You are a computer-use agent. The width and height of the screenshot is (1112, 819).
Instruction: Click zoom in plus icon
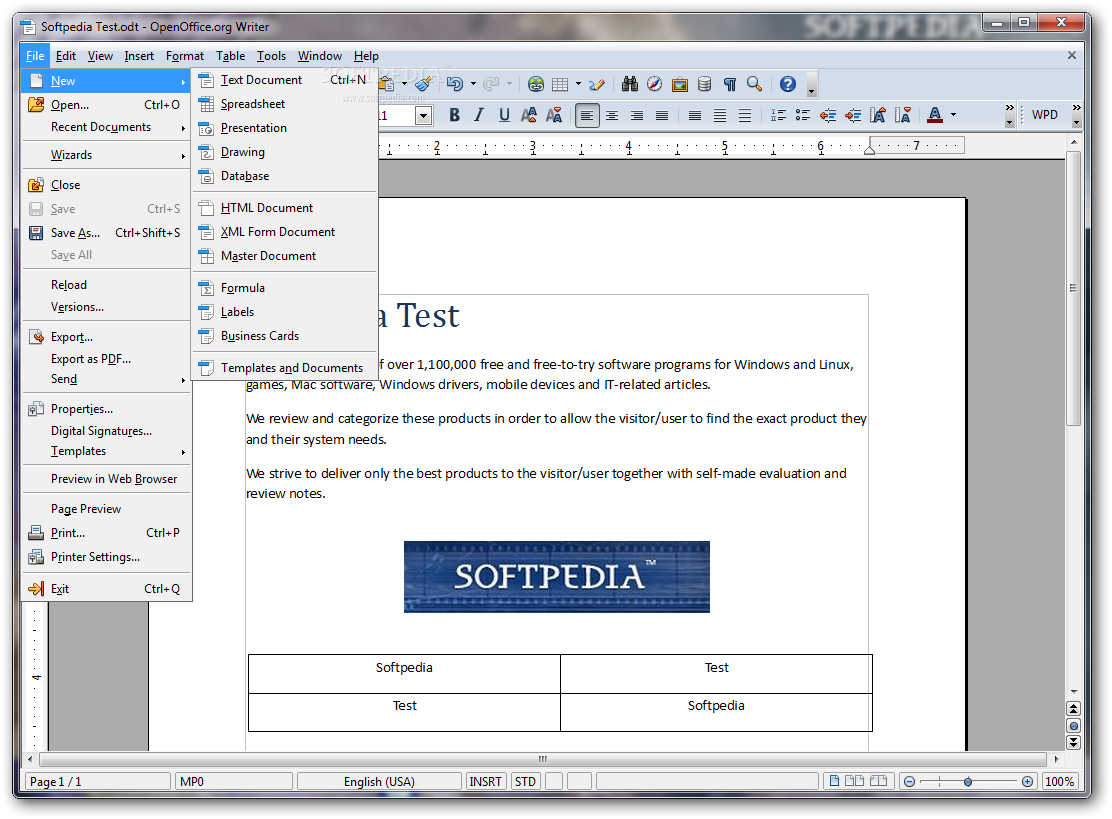[x=1027, y=781]
